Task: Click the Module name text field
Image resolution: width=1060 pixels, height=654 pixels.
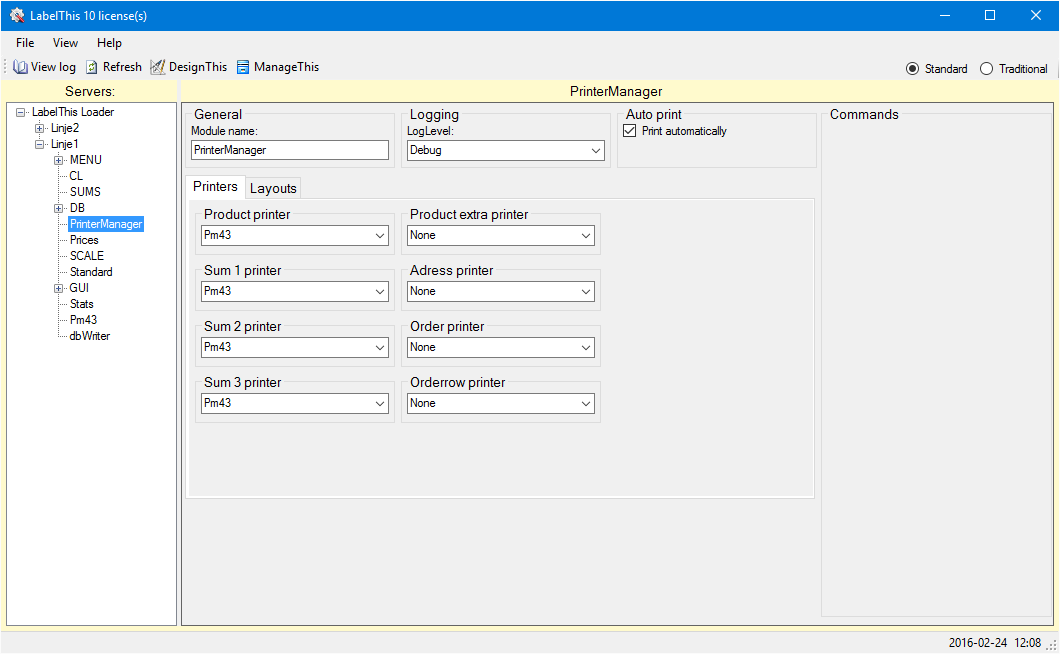Action: point(289,150)
